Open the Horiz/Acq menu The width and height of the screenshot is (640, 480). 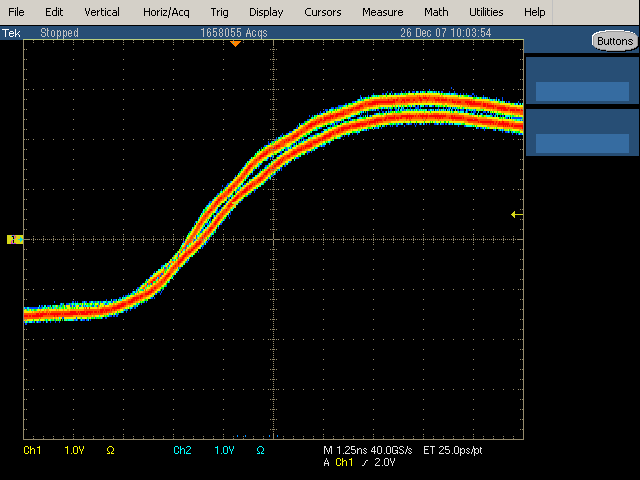point(165,12)
